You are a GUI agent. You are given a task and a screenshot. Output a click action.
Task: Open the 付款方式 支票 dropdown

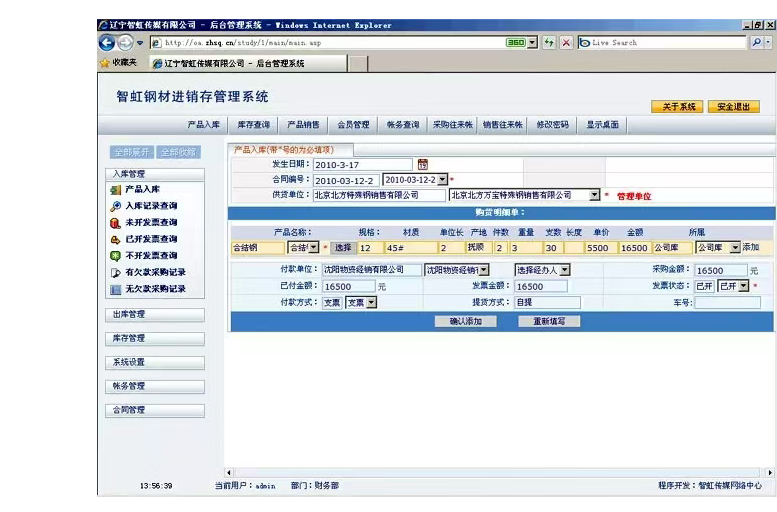tap(371, 302)
